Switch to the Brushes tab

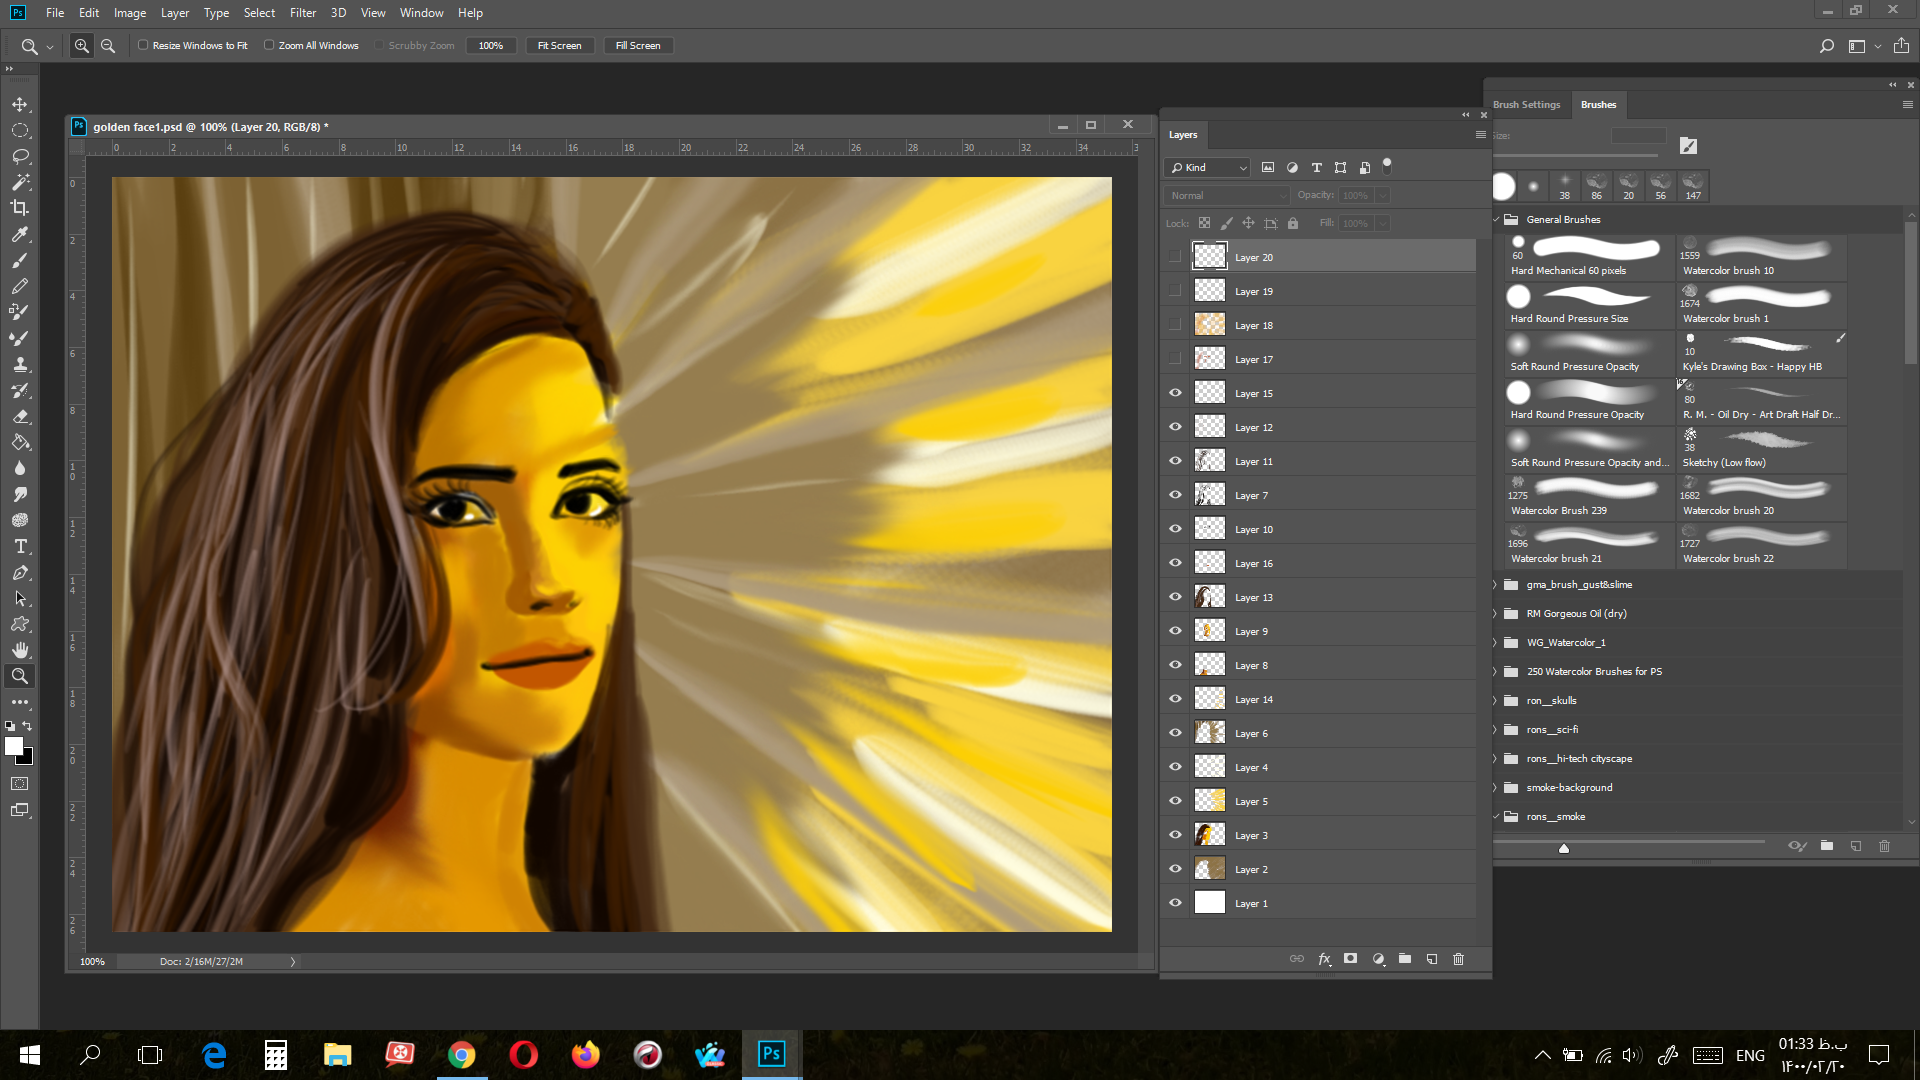click(x=1598, y=105)
